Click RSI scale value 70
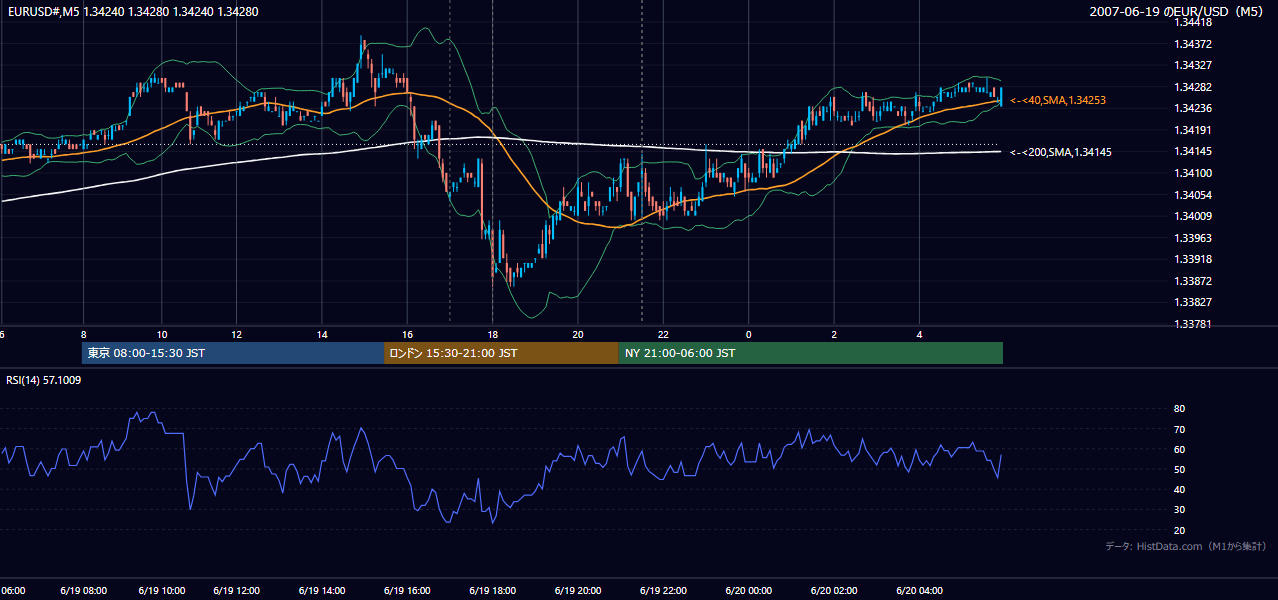Screen dimensions: 1278x600 click(1180, 429)
